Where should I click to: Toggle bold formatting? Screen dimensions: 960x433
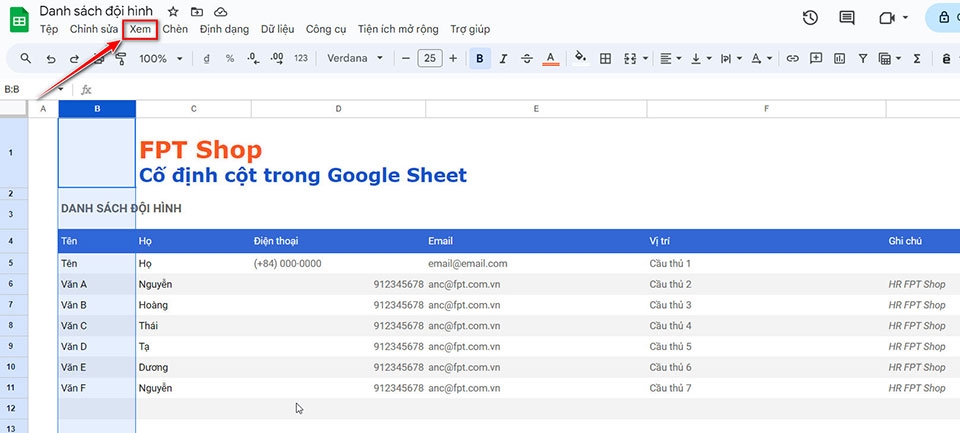[480, 59]
